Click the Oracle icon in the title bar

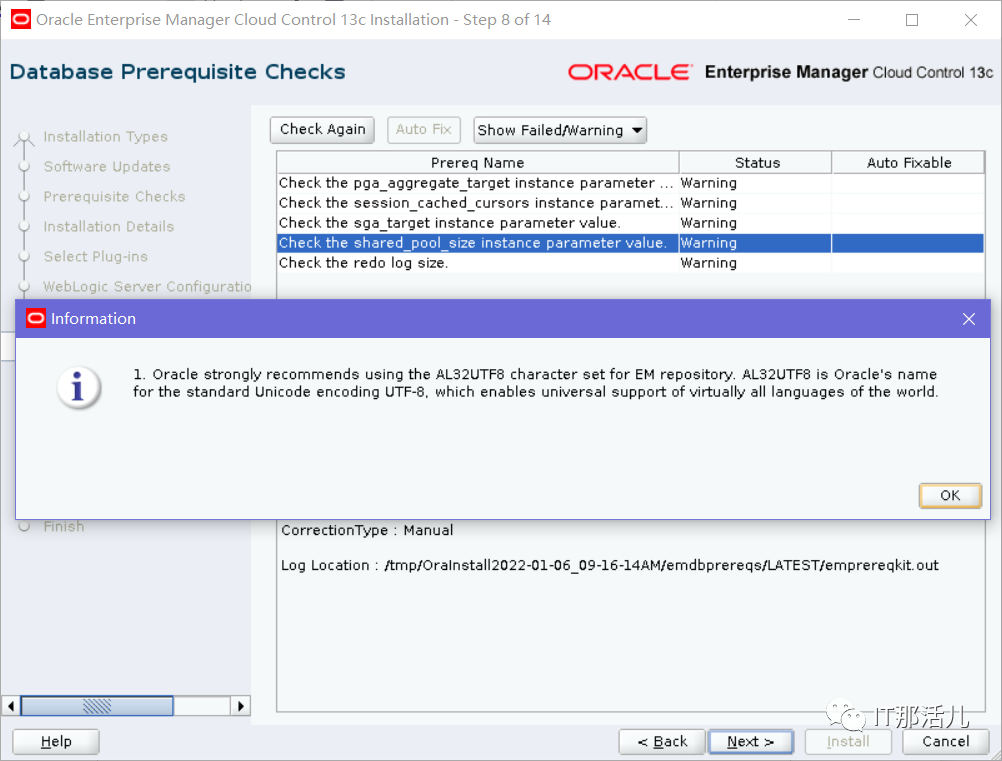20,20
